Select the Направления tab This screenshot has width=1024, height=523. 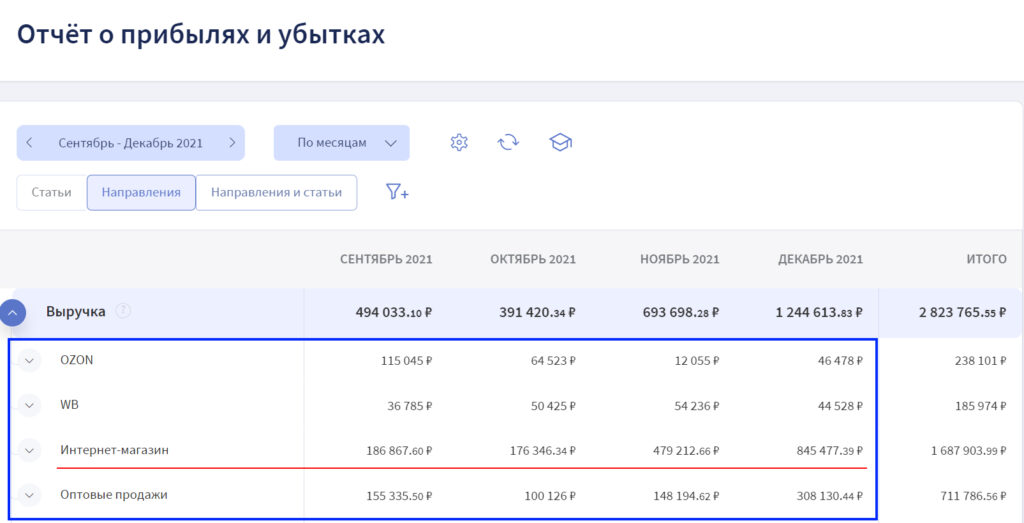click(x=141, y=192)
